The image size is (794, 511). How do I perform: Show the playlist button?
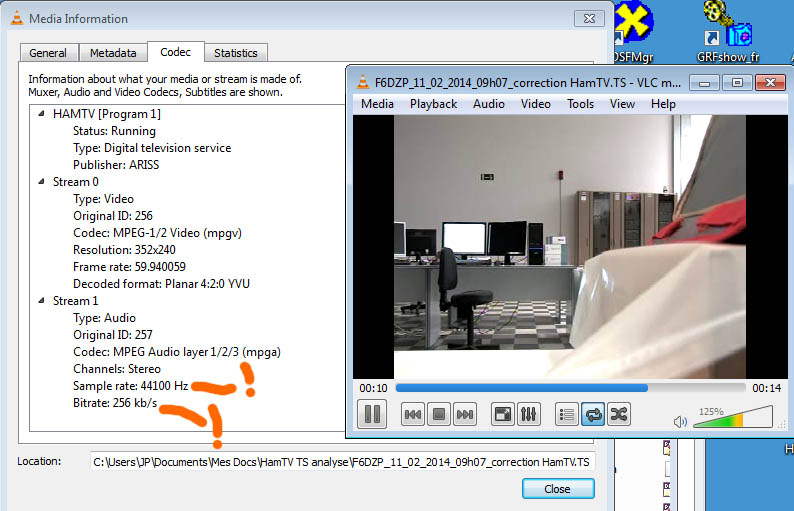(567, 415)
